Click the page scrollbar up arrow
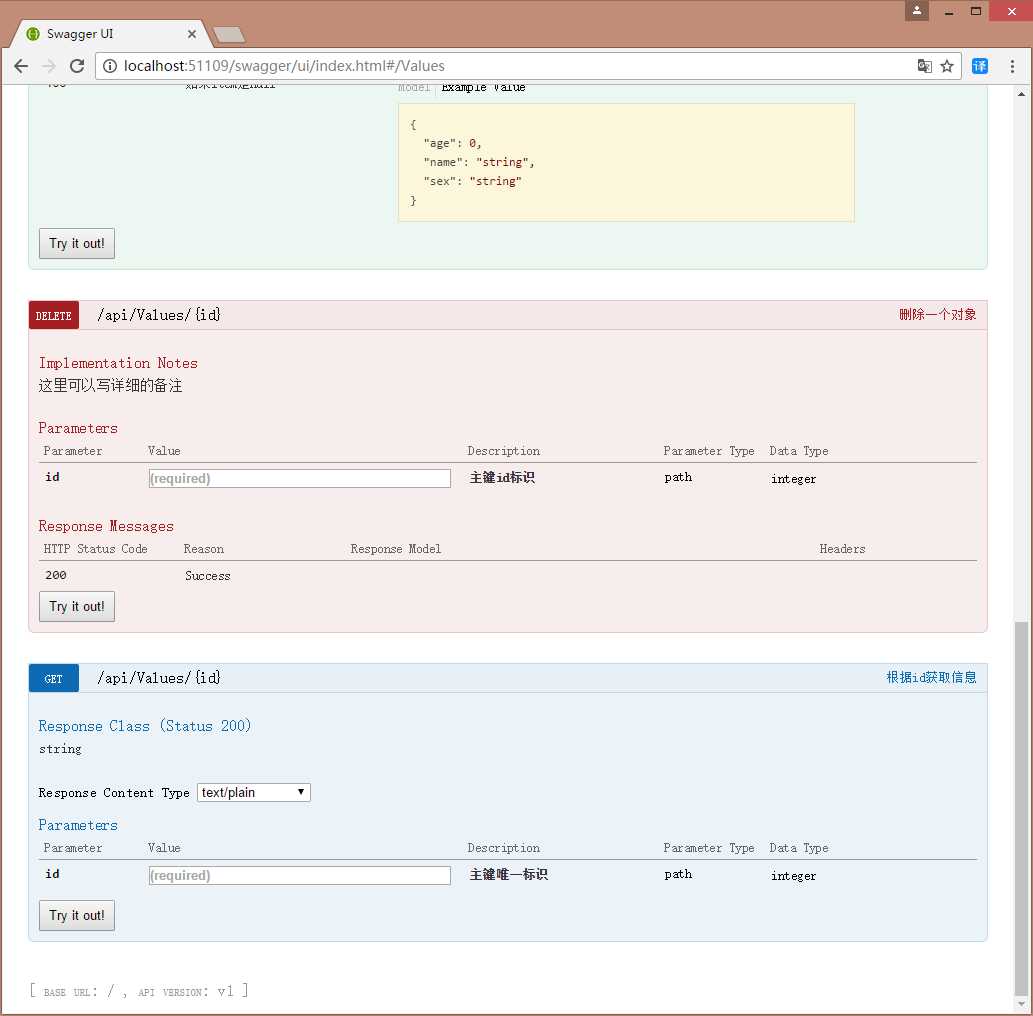1033x1016 pixels. point(1021,94)
